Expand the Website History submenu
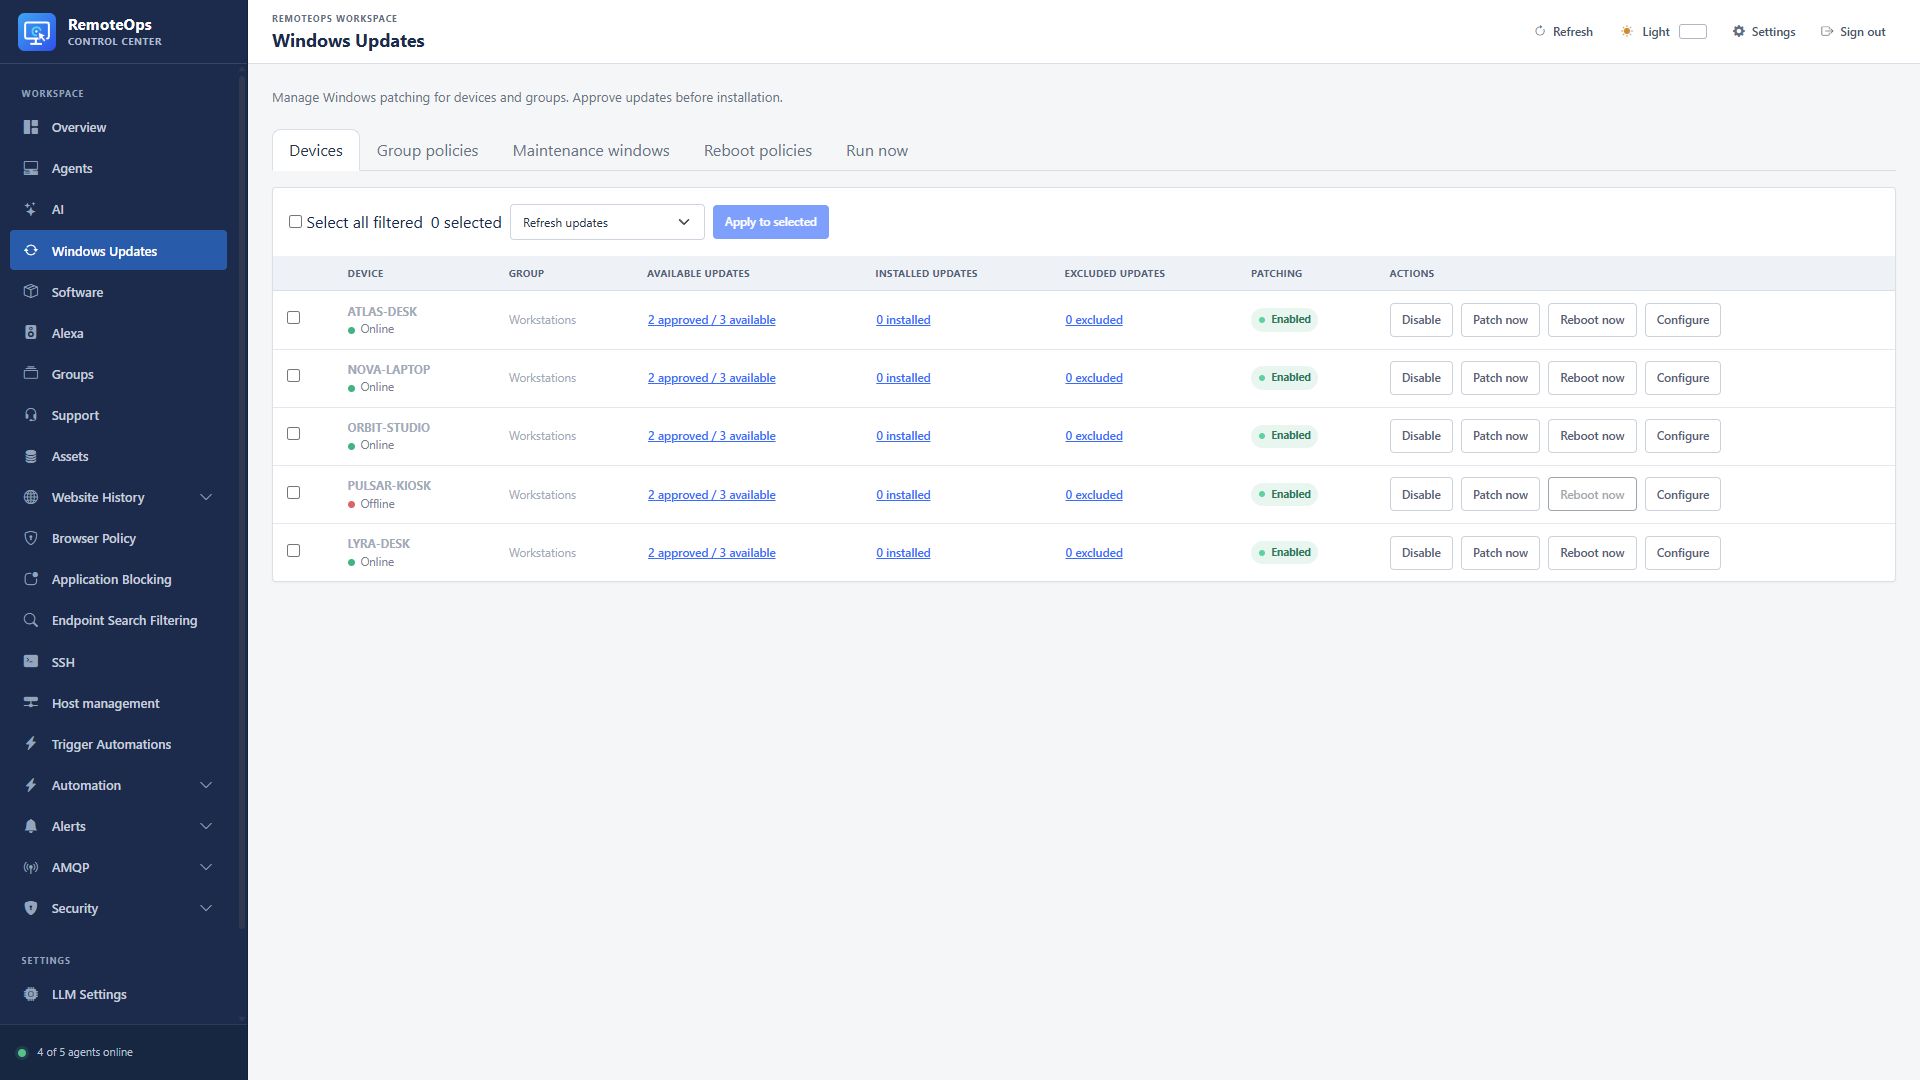The height and width of the screenshot is (1080, 1920). click(x=206, y=497)
